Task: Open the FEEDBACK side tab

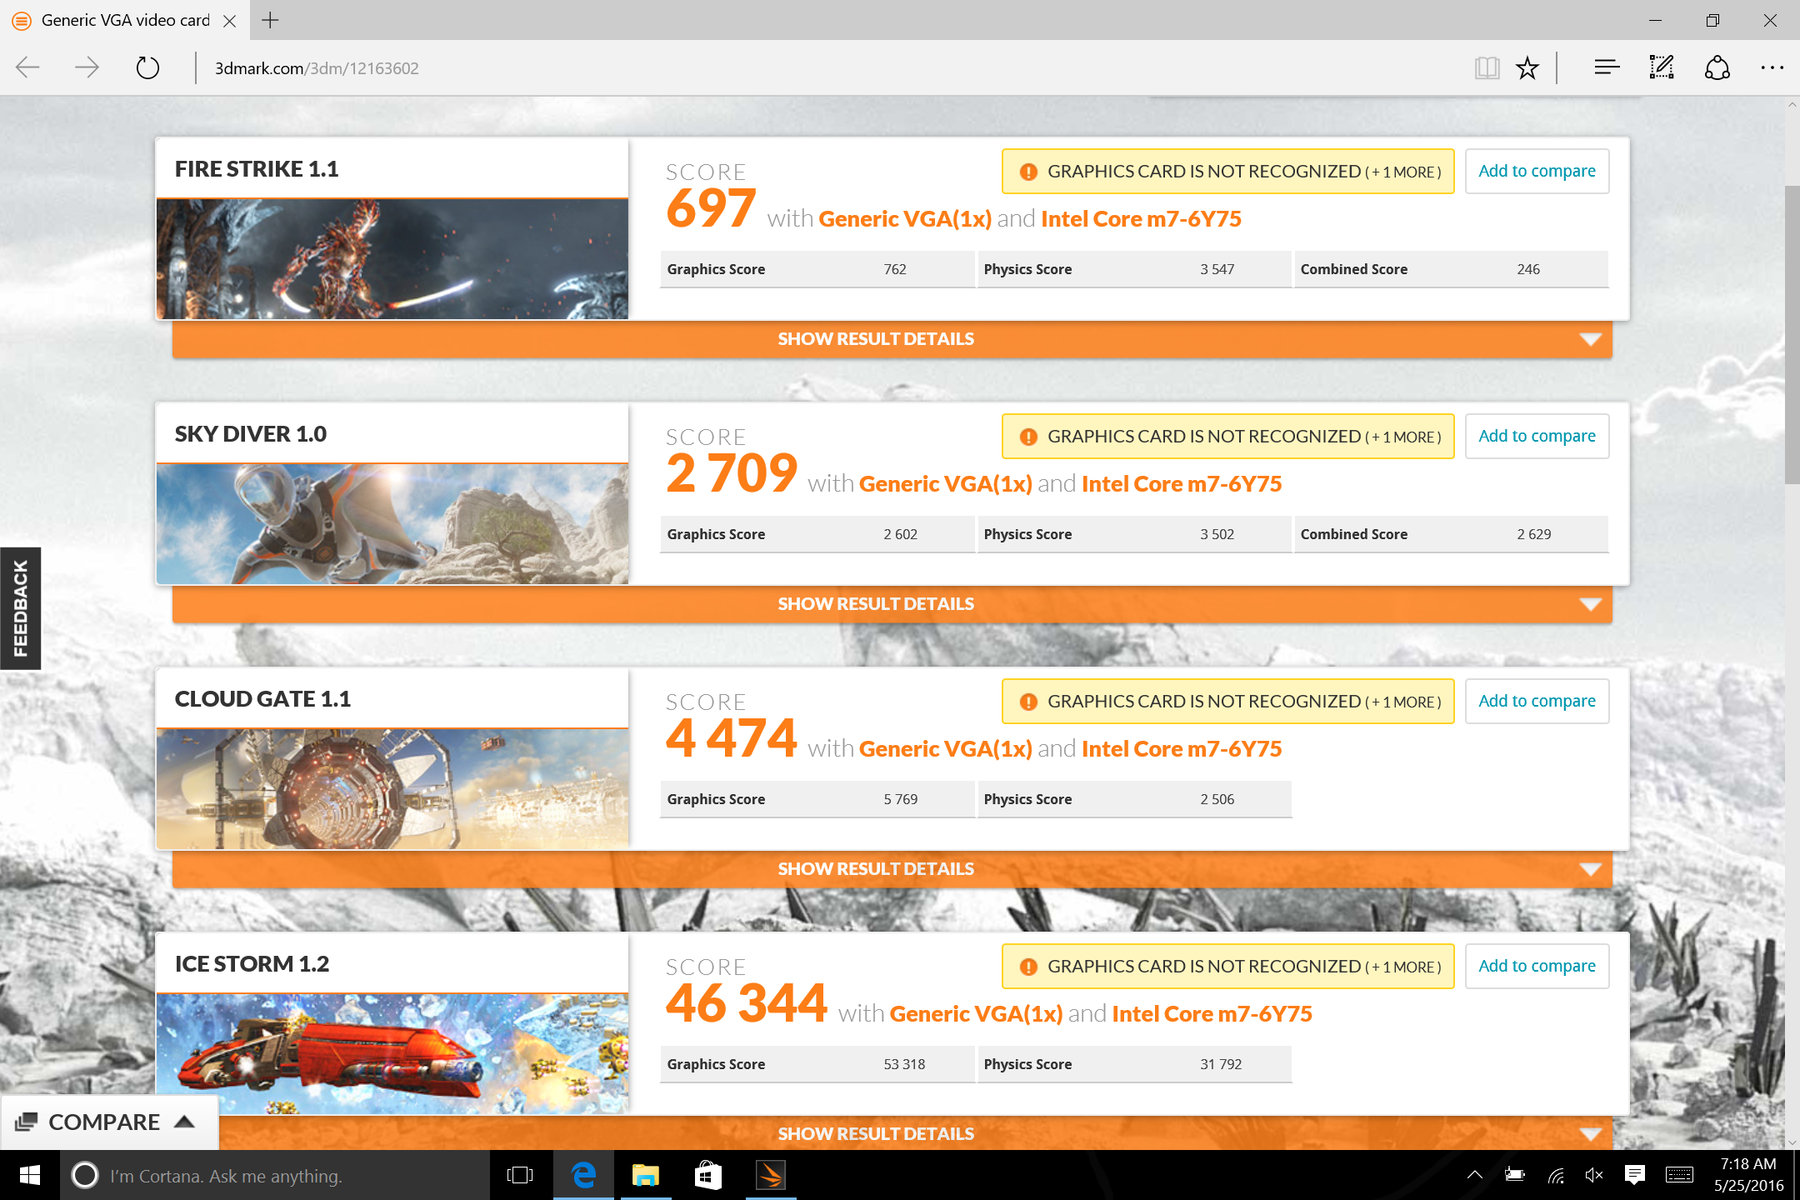Action: (20, 608)
